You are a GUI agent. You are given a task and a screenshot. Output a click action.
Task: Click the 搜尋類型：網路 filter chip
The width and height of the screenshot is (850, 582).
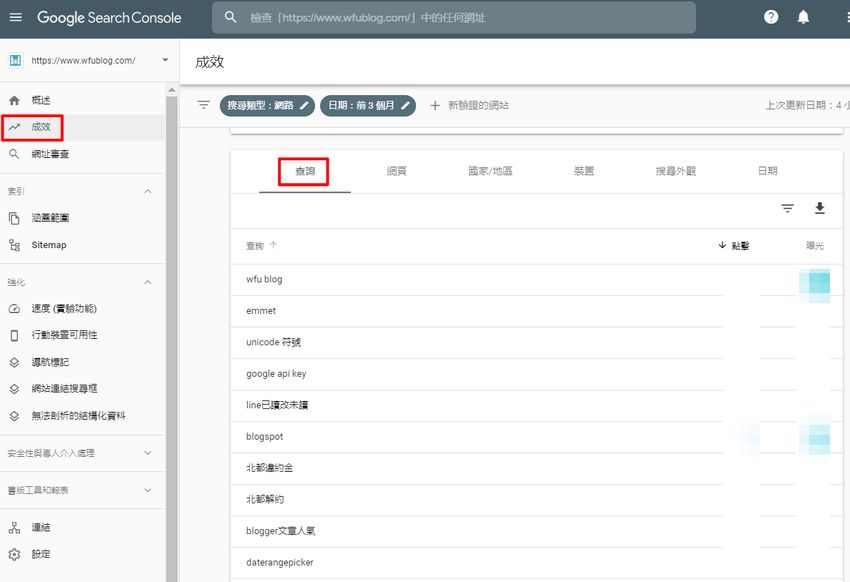[x=267, y=106]
